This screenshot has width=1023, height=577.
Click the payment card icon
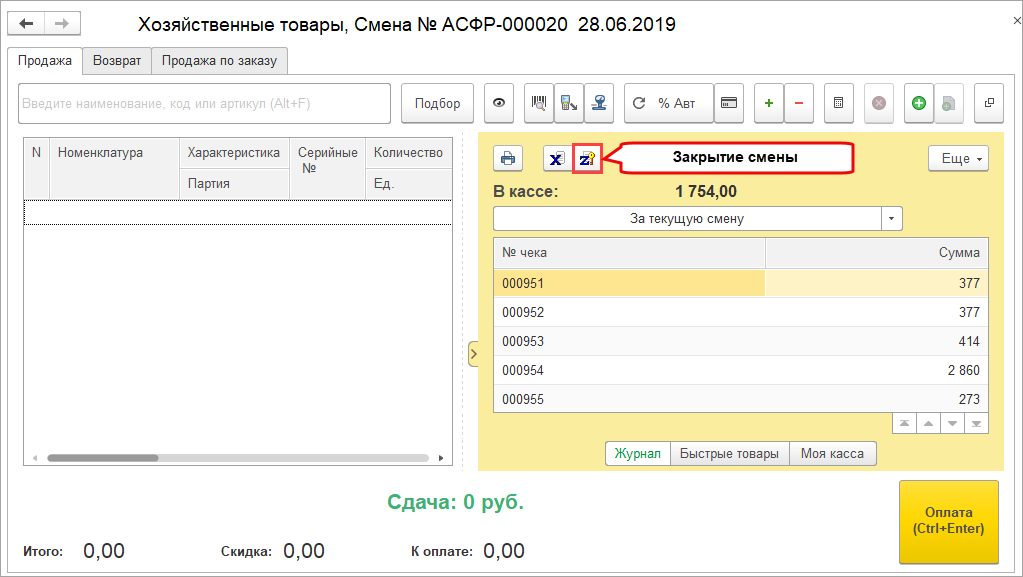click(729, 103)
